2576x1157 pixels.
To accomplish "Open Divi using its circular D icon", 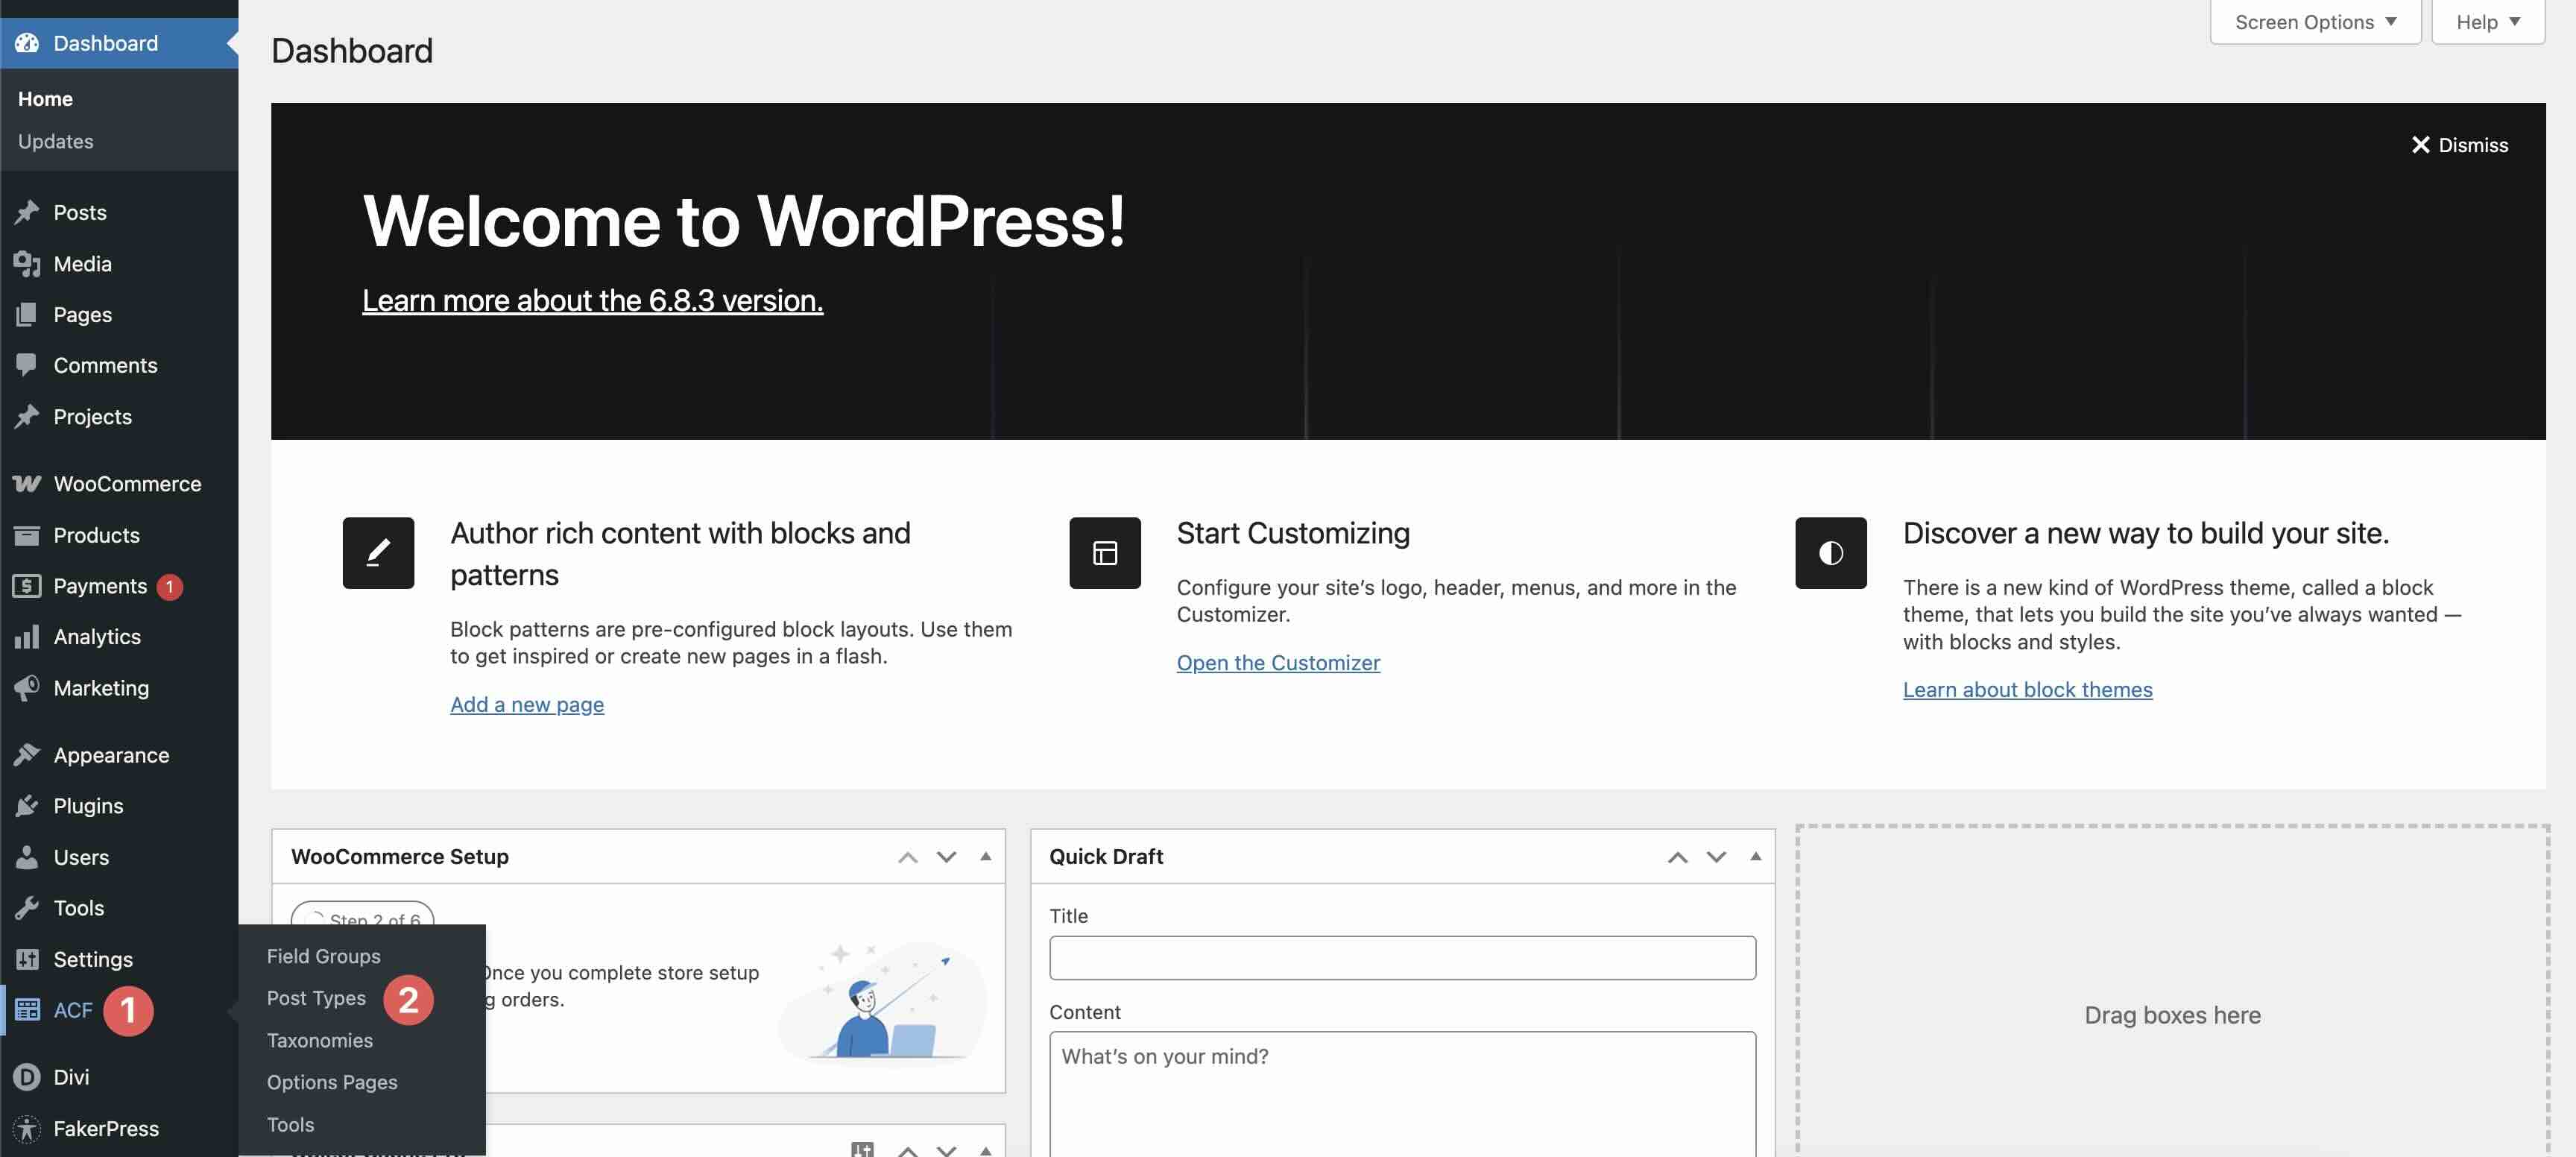I will click(x=25, y=1077).
